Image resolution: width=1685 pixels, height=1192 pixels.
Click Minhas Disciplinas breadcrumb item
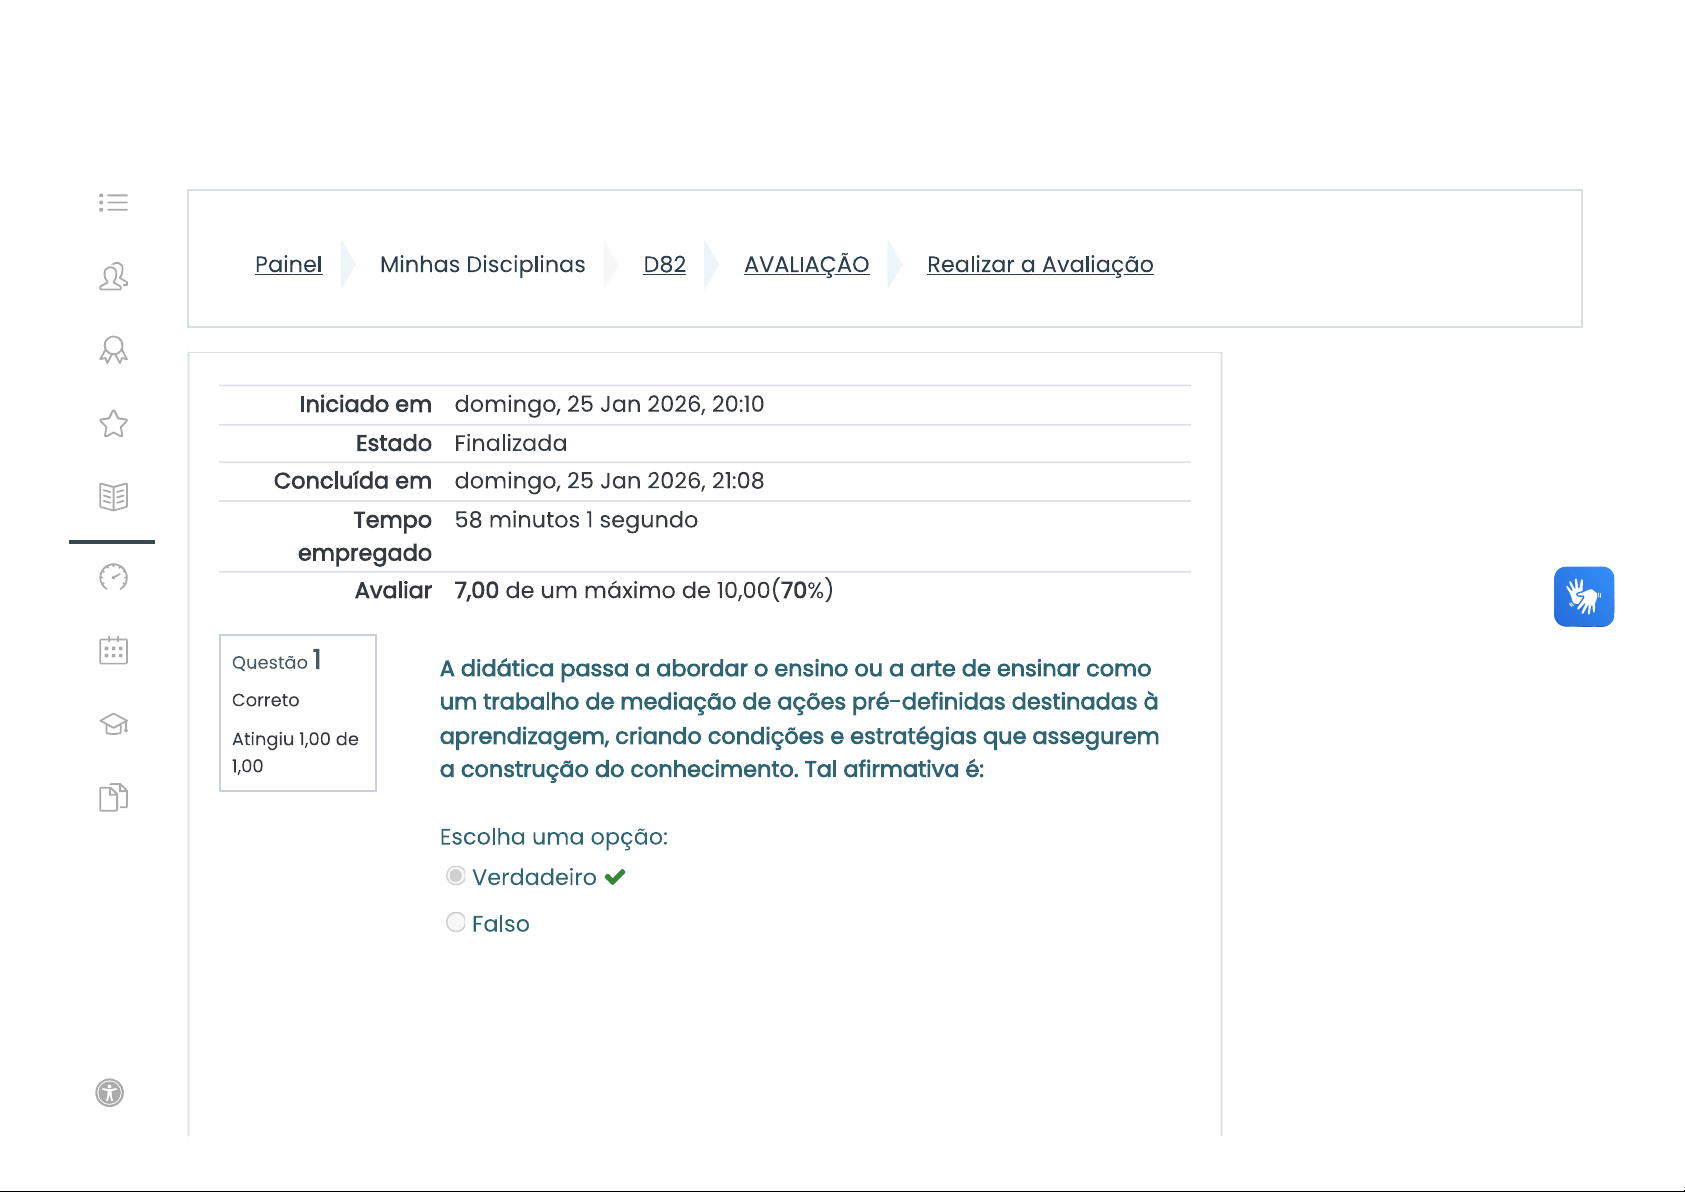[x=482, y=264]
